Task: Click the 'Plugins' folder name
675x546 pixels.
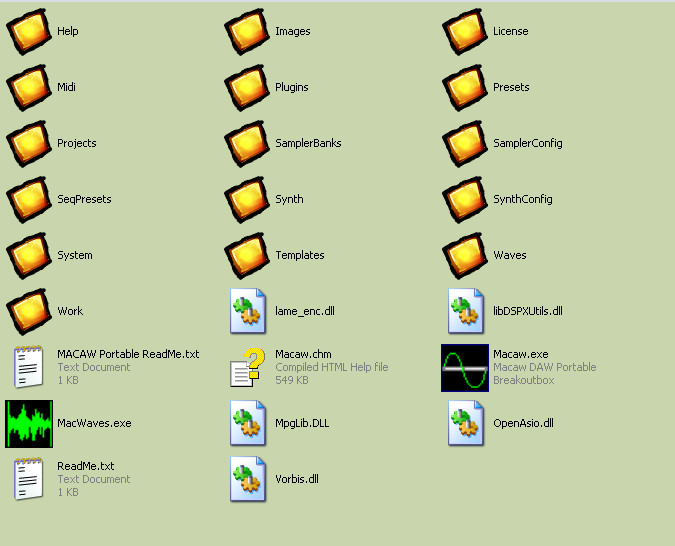Action: (292, 87)
